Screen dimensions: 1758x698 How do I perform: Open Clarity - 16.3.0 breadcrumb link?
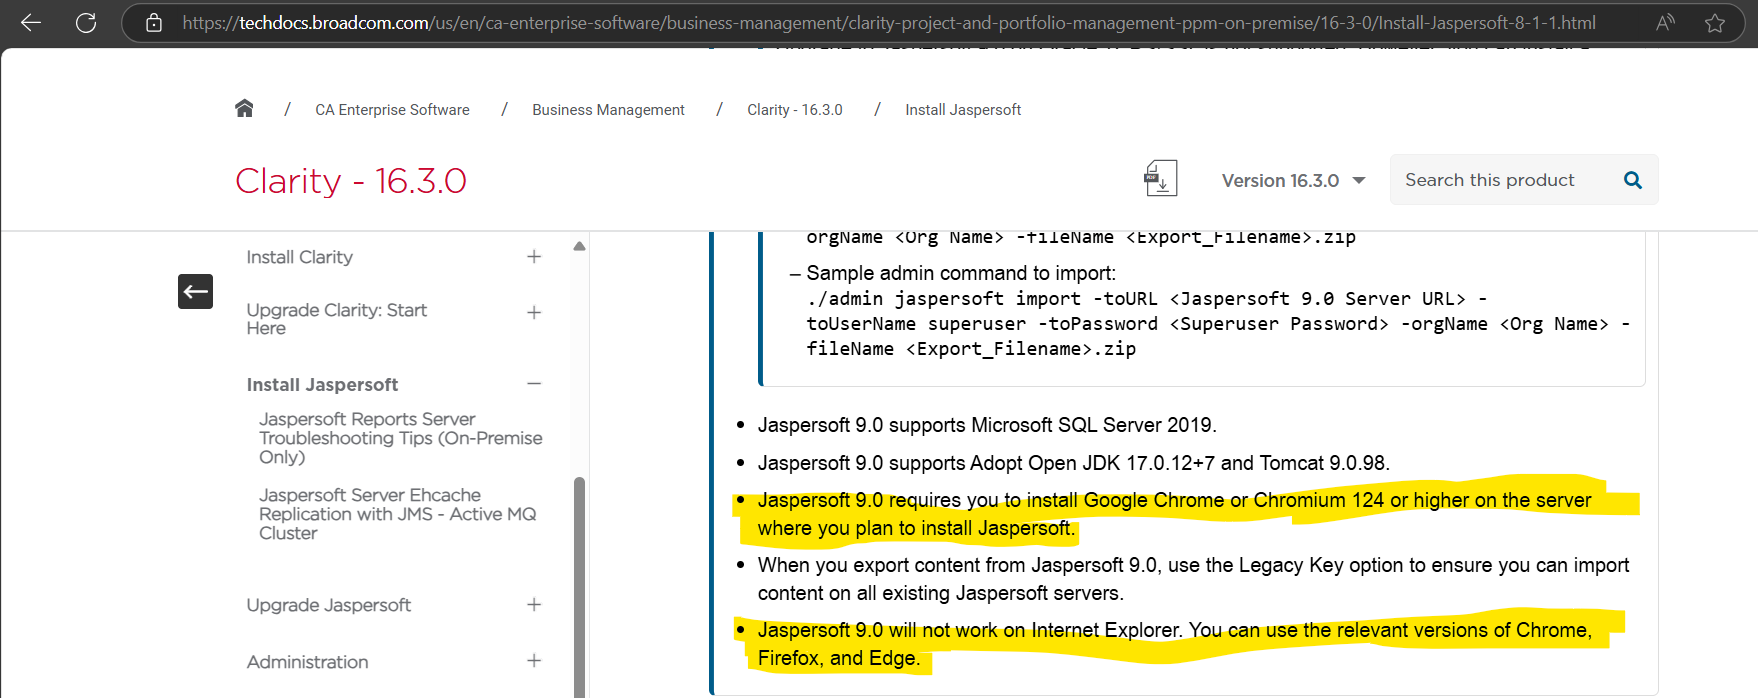pyautogui.click(x=795, y=110)
